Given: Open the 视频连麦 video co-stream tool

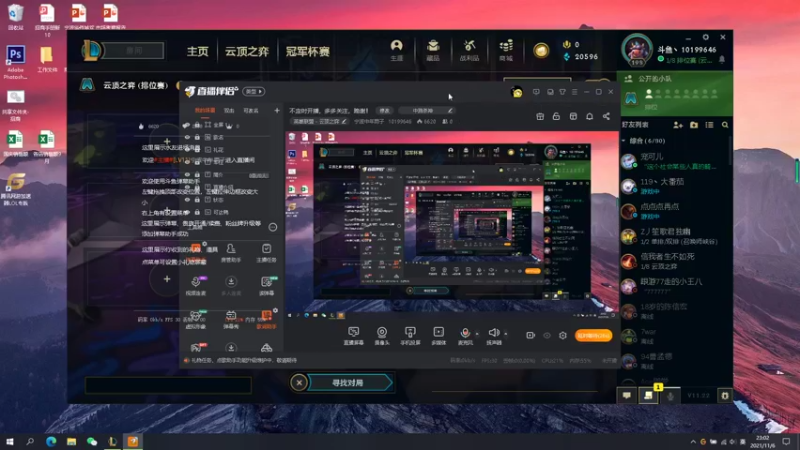Looking at the screenshot, I should tap(196, 286).
